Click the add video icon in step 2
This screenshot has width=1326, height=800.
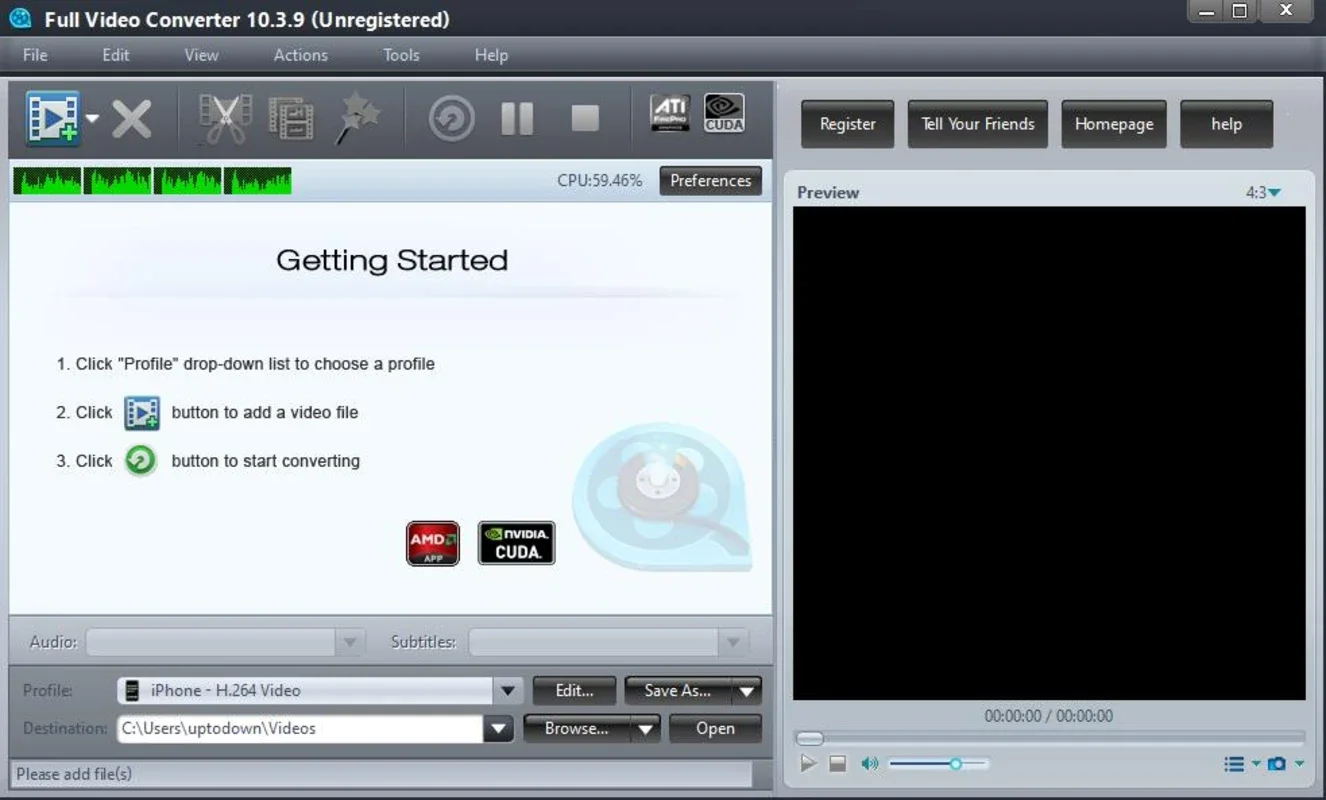pyautogui.click(x=142, y=412)
